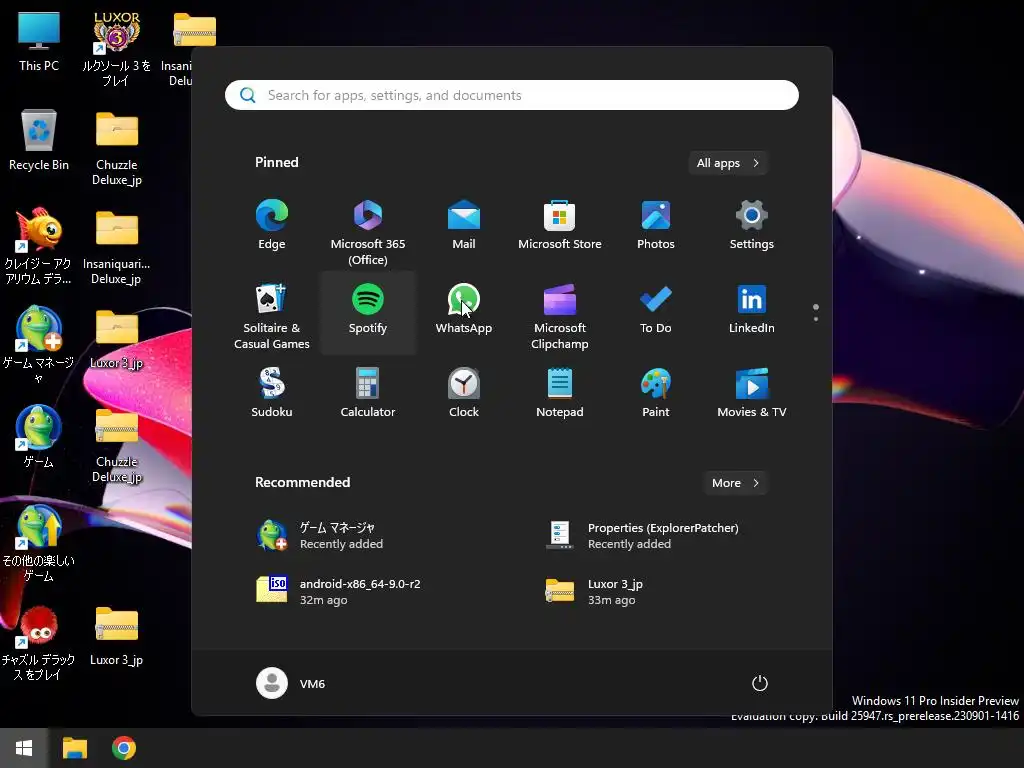Image resolution: width=1024 pixels, height=768 pixels.
Task: Select Chuzzle Deluxe_jp folder on desktop
Action: (116, 148)
